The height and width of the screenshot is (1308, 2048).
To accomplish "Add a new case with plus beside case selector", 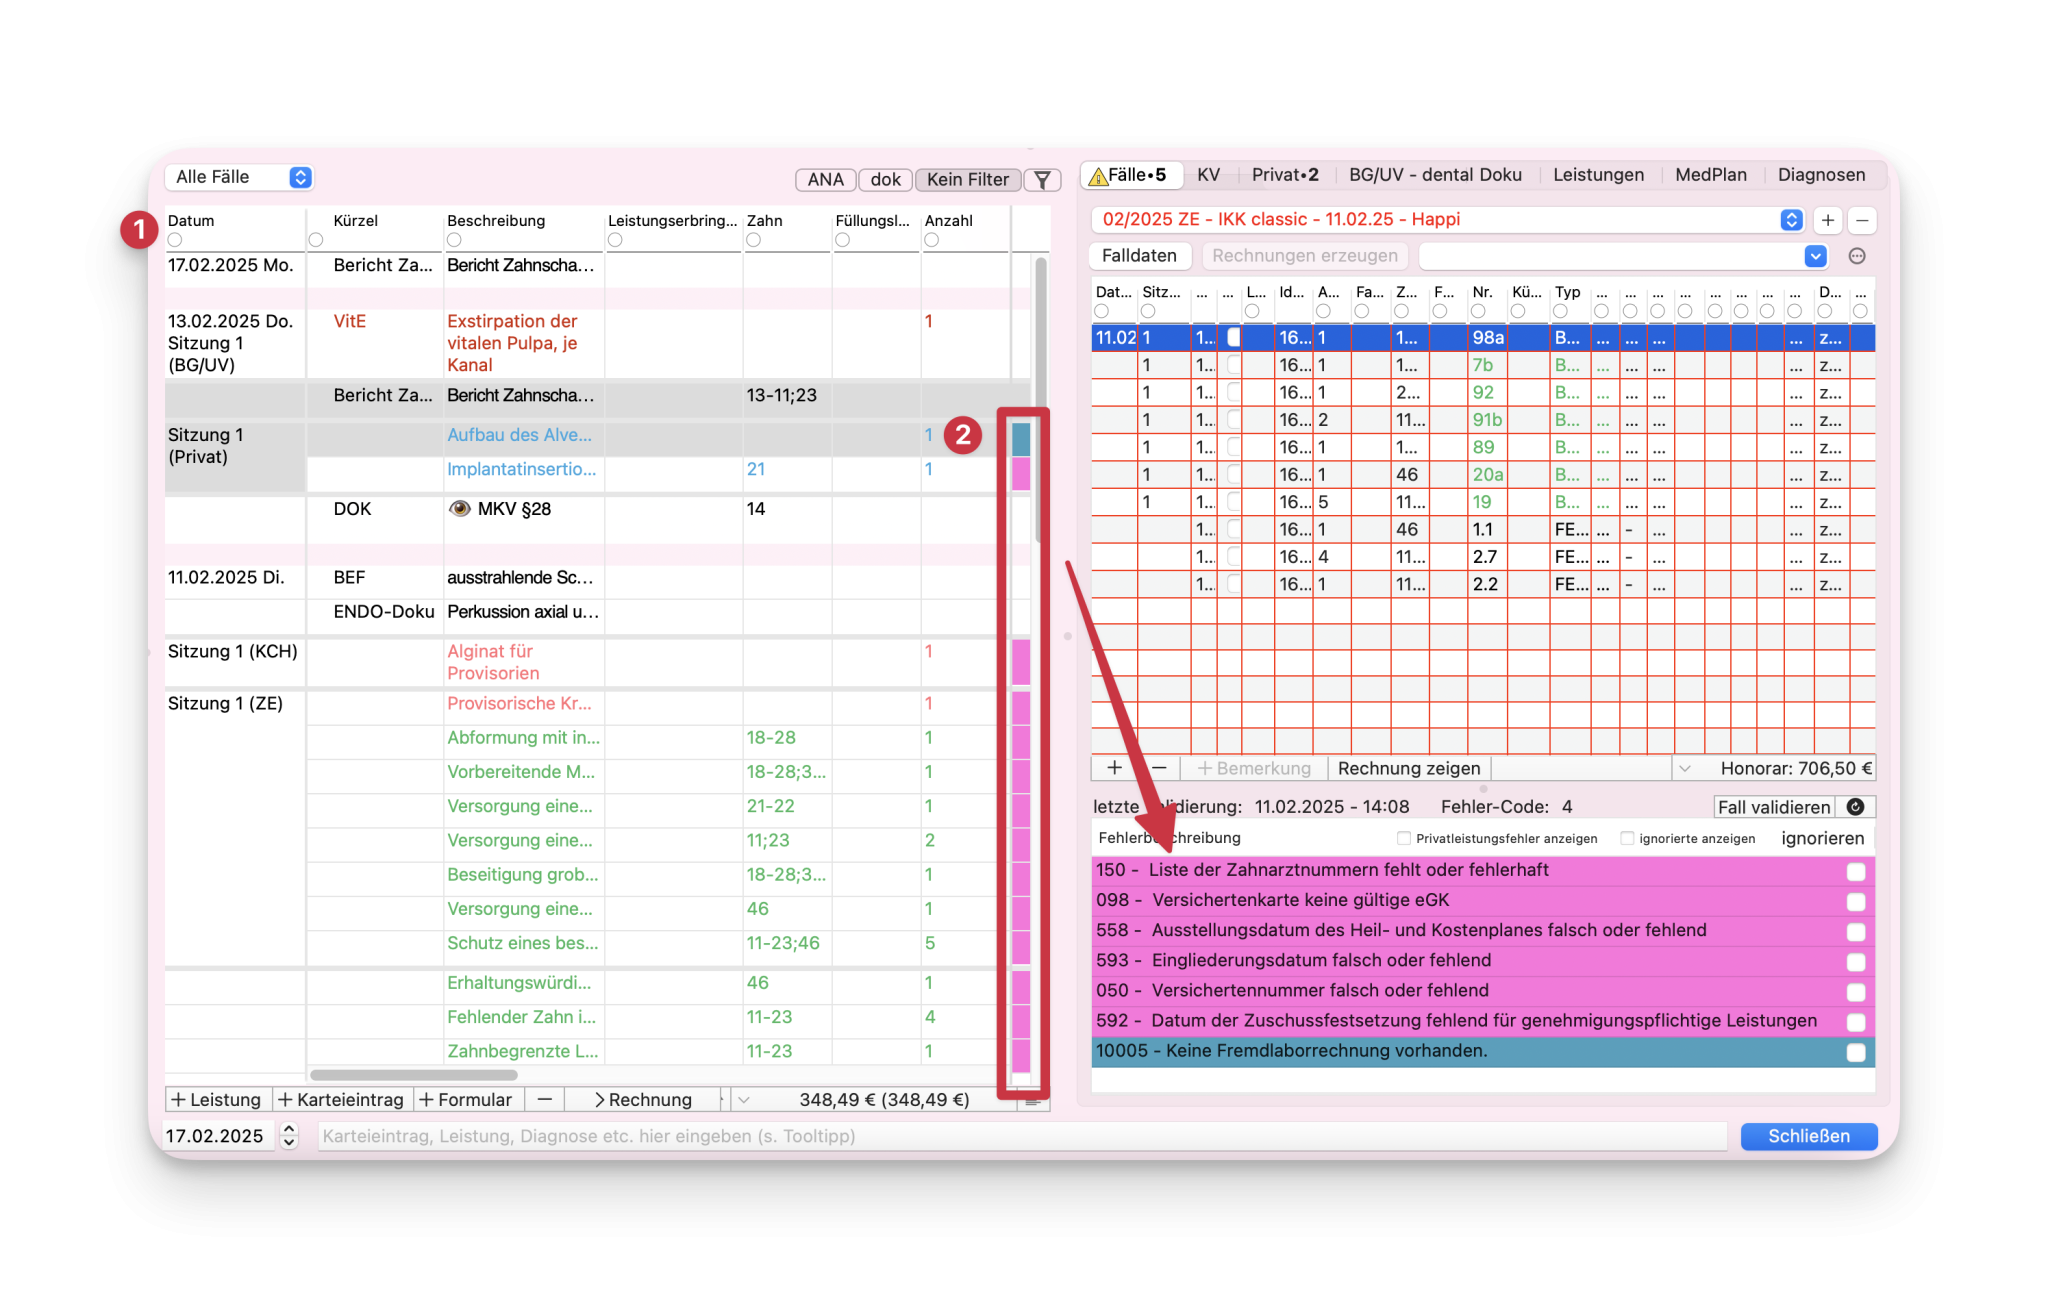I will tap(1827, 220).
